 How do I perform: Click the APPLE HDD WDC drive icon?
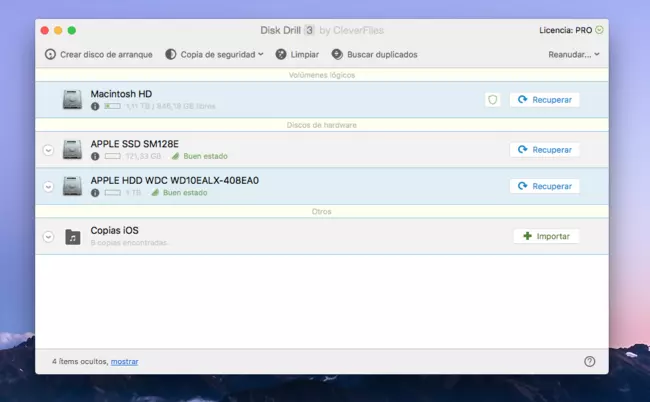click(x=72, y=186)
